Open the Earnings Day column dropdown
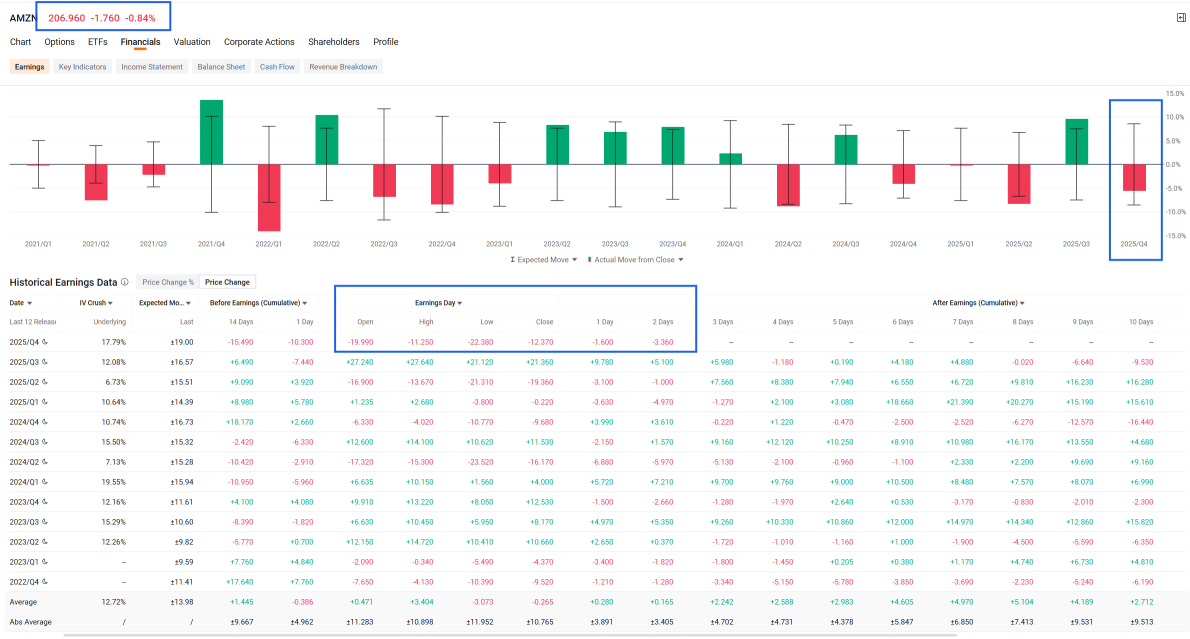Viewport: 1190px width, 639px height. coord(439,303)
